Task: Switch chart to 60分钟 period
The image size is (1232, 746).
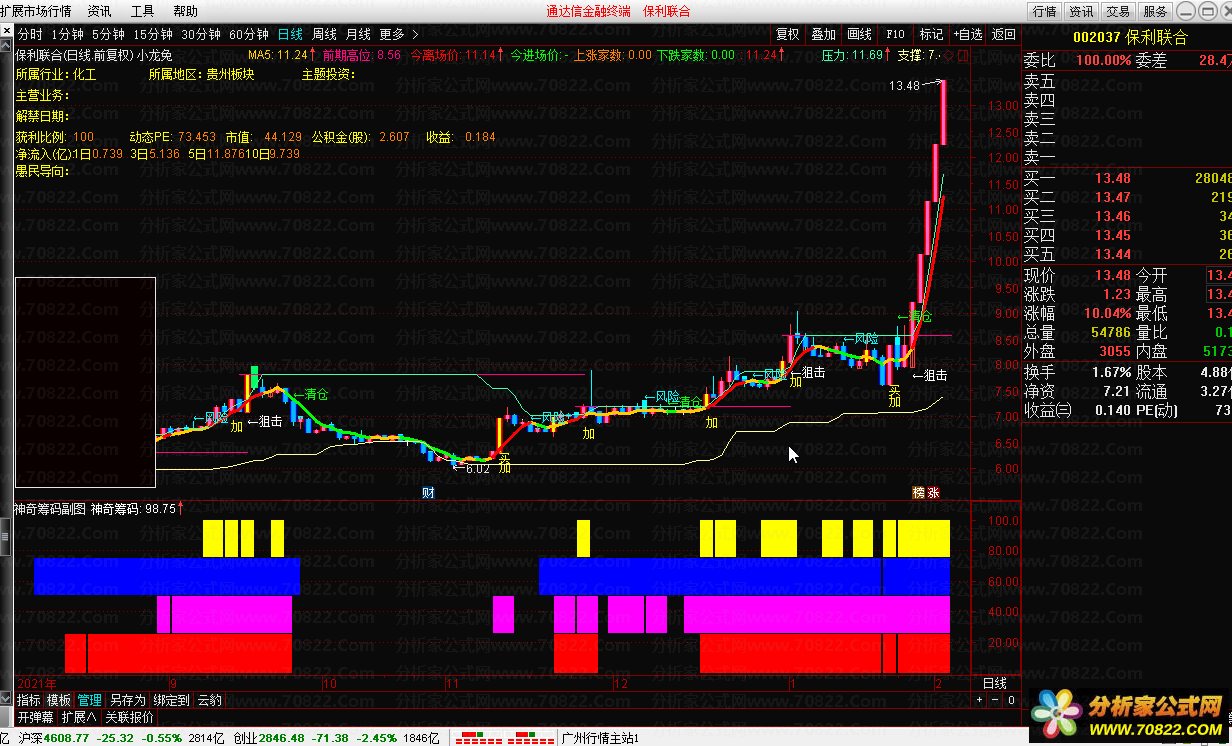Action: click(x=249, y=34)
